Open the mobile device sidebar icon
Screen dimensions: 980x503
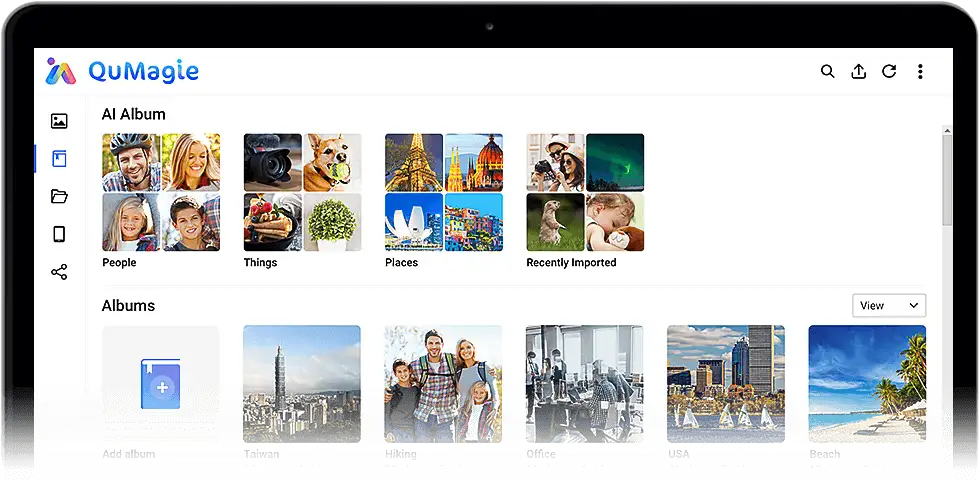point(59,234)
